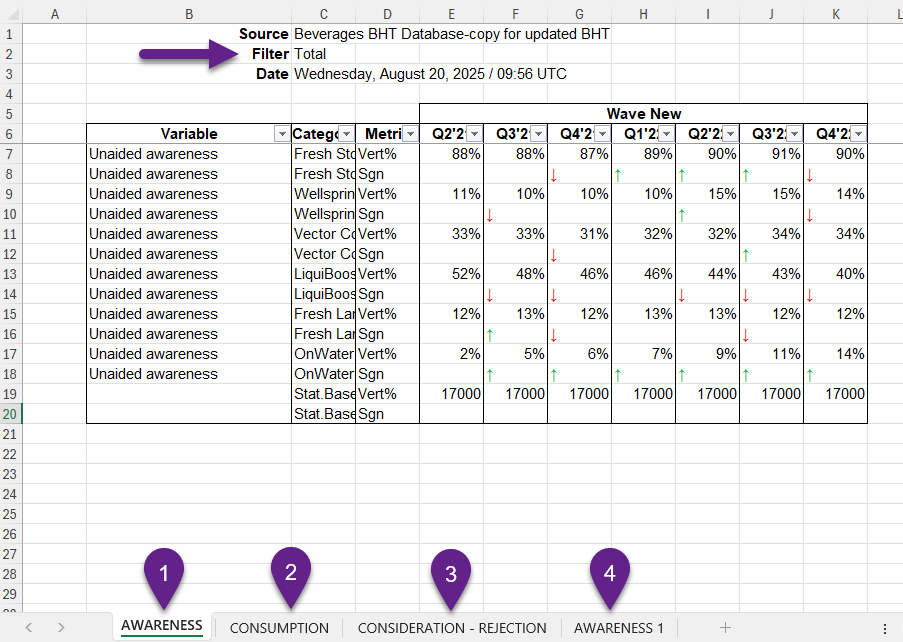The width and height of the screenshot is (903, 642).
Task: Open the Q1'2 filter dropdown in column H
Action: (x=665, y=134)
